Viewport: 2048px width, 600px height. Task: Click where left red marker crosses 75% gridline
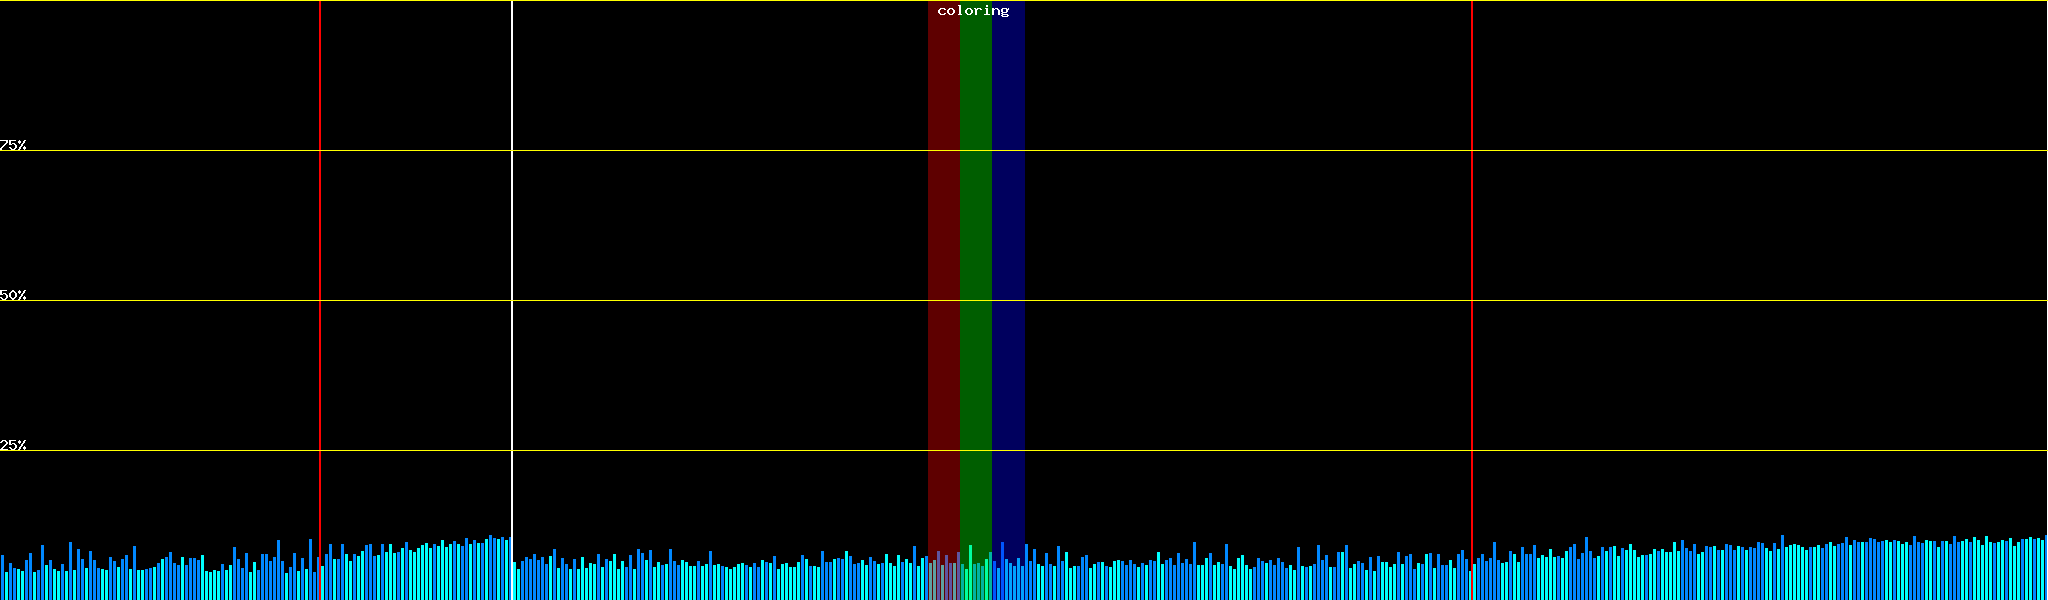click(x=320, y=150)
